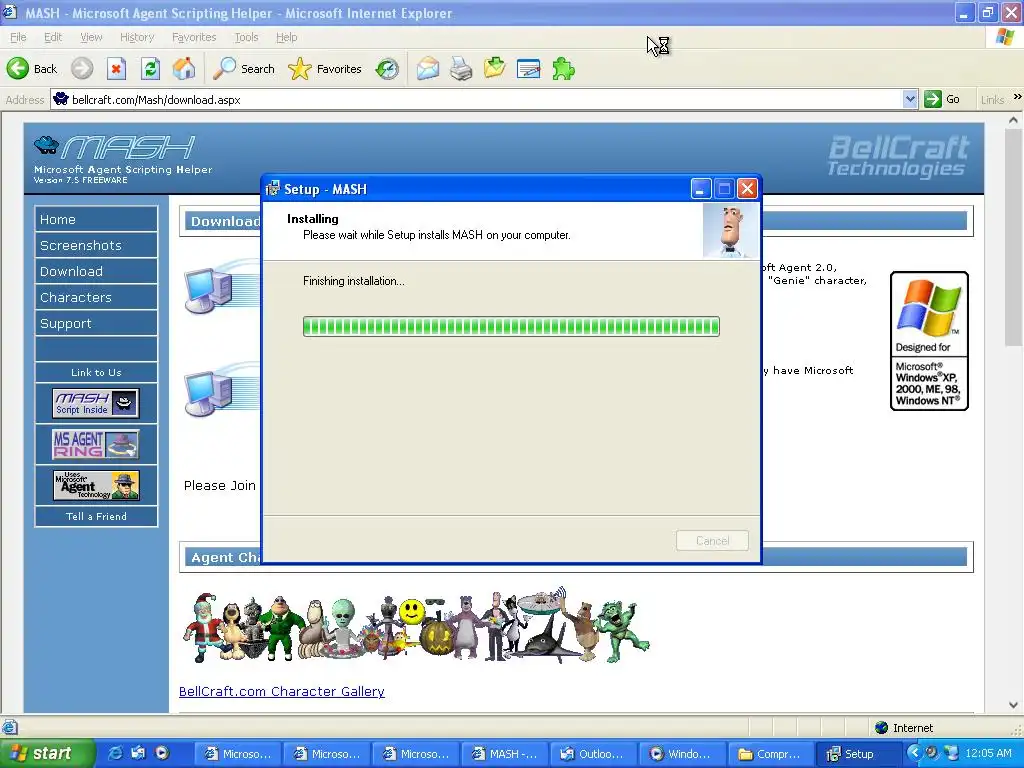
Task: Expand the Links toolbar chevron
Action: [1017, 97]
